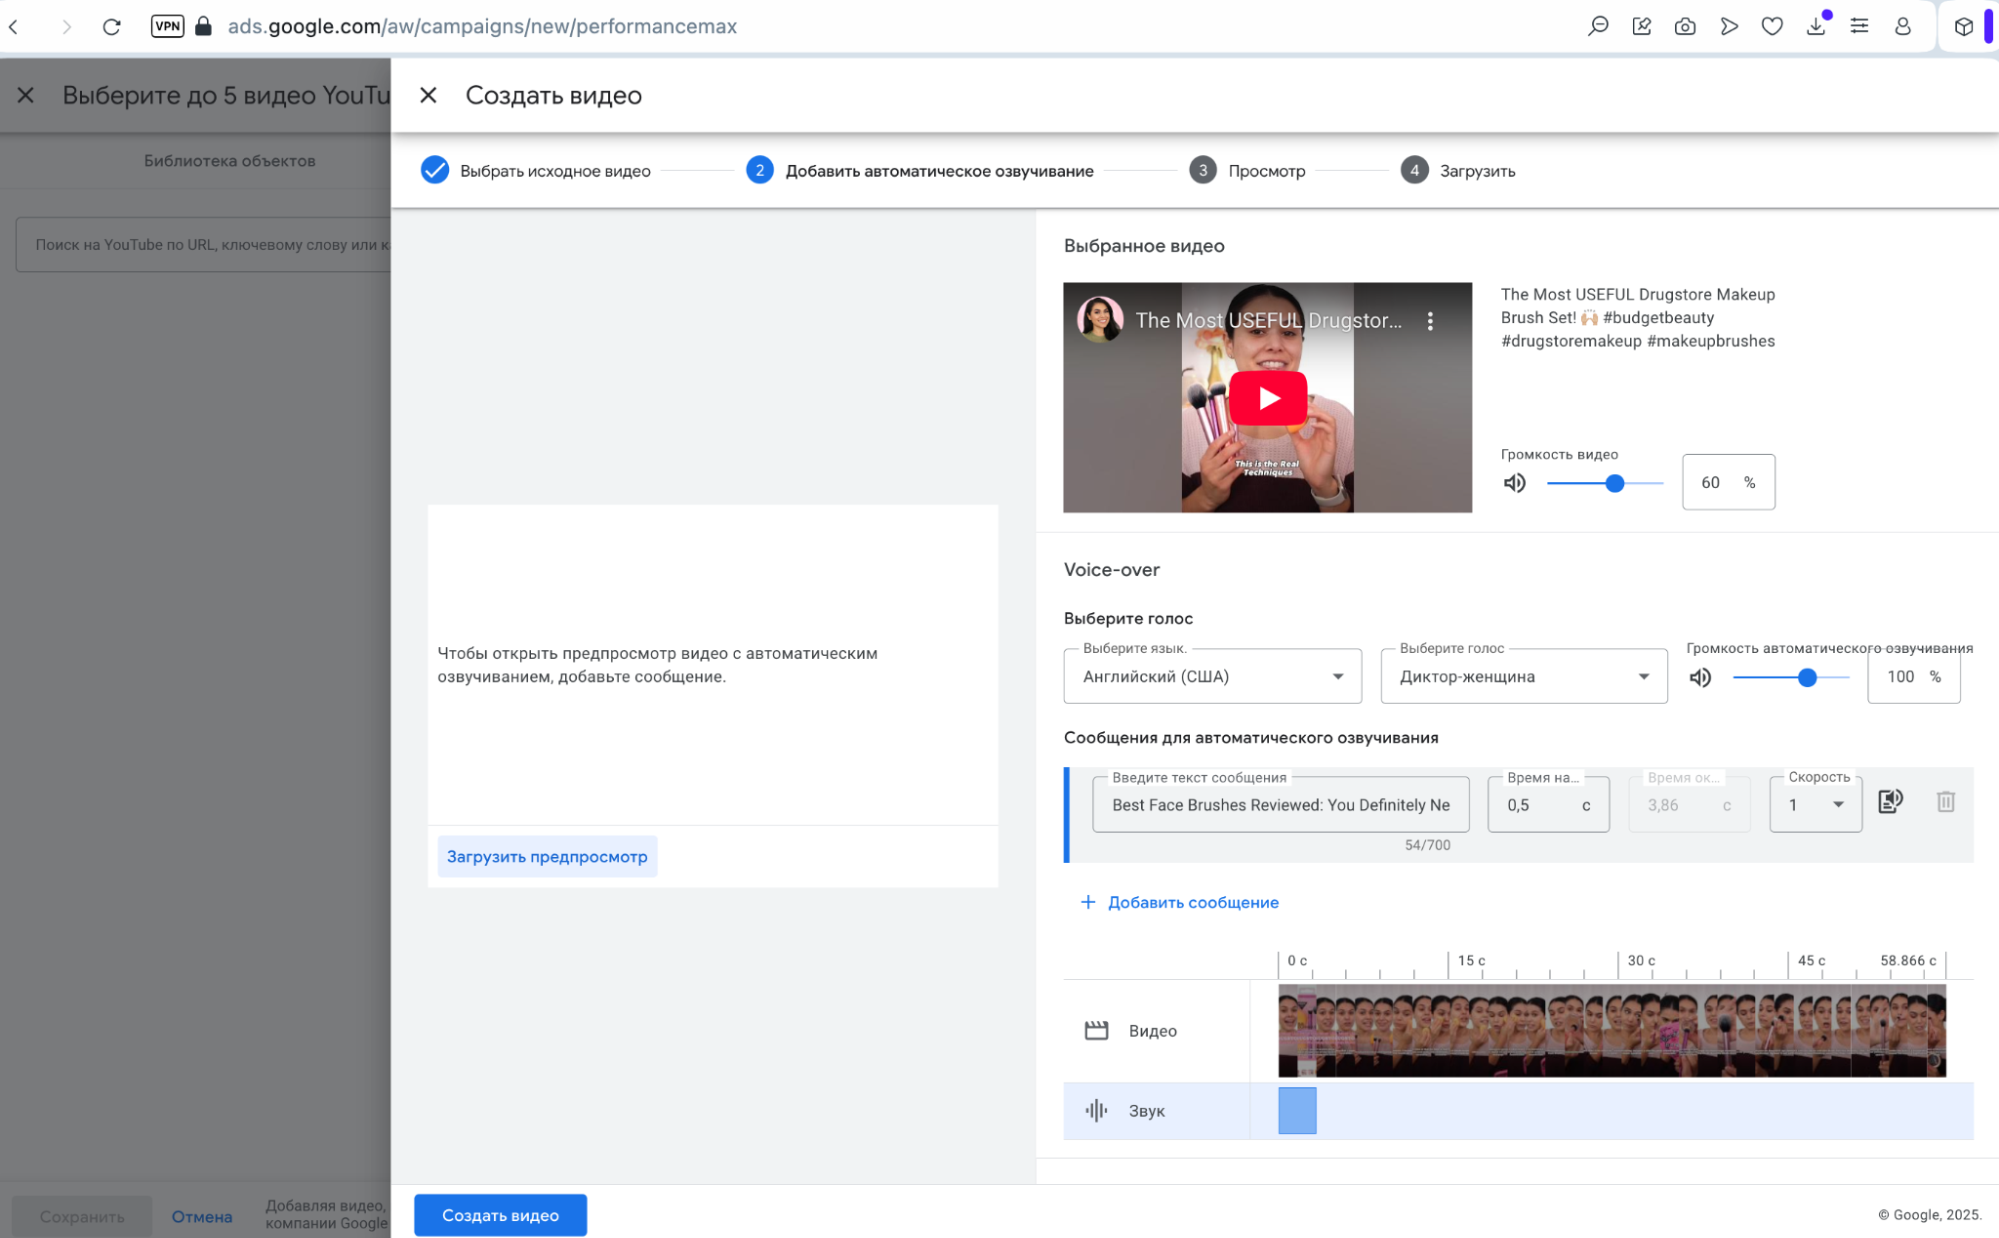The width and height of the screenshot is (1999, 1238).
Task: Open the browser easy setup menu icon
Action: tap(1859, 26)
